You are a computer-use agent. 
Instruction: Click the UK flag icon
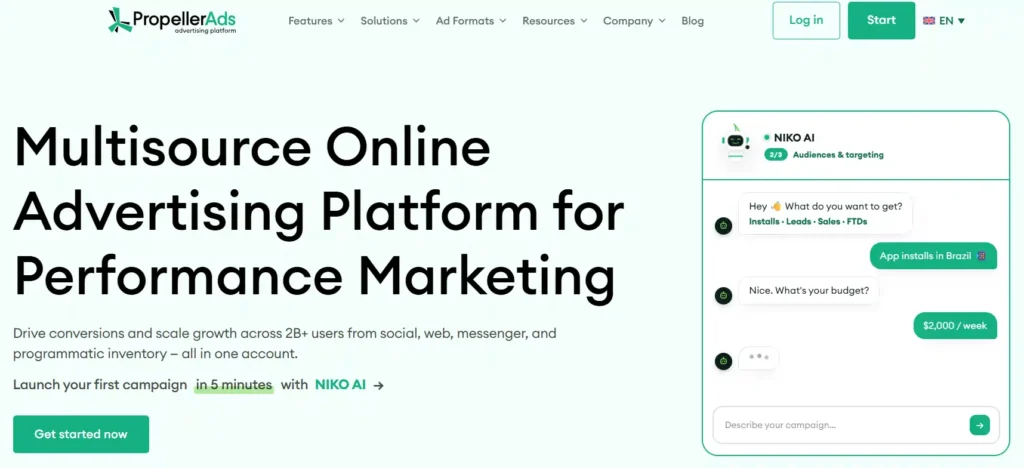click(929, 21)
